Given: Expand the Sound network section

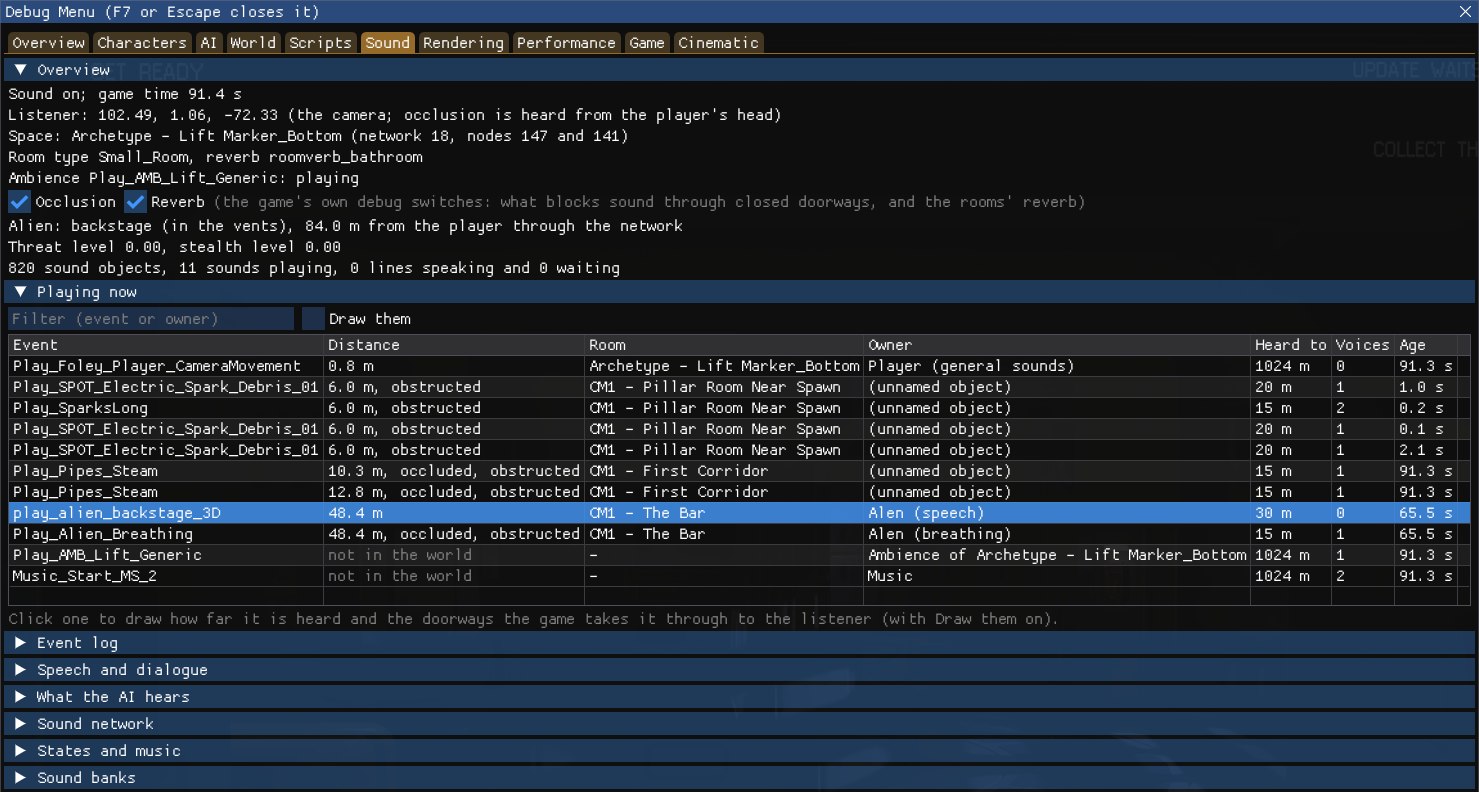Looking at the screenshot, I should pos(739,724).
